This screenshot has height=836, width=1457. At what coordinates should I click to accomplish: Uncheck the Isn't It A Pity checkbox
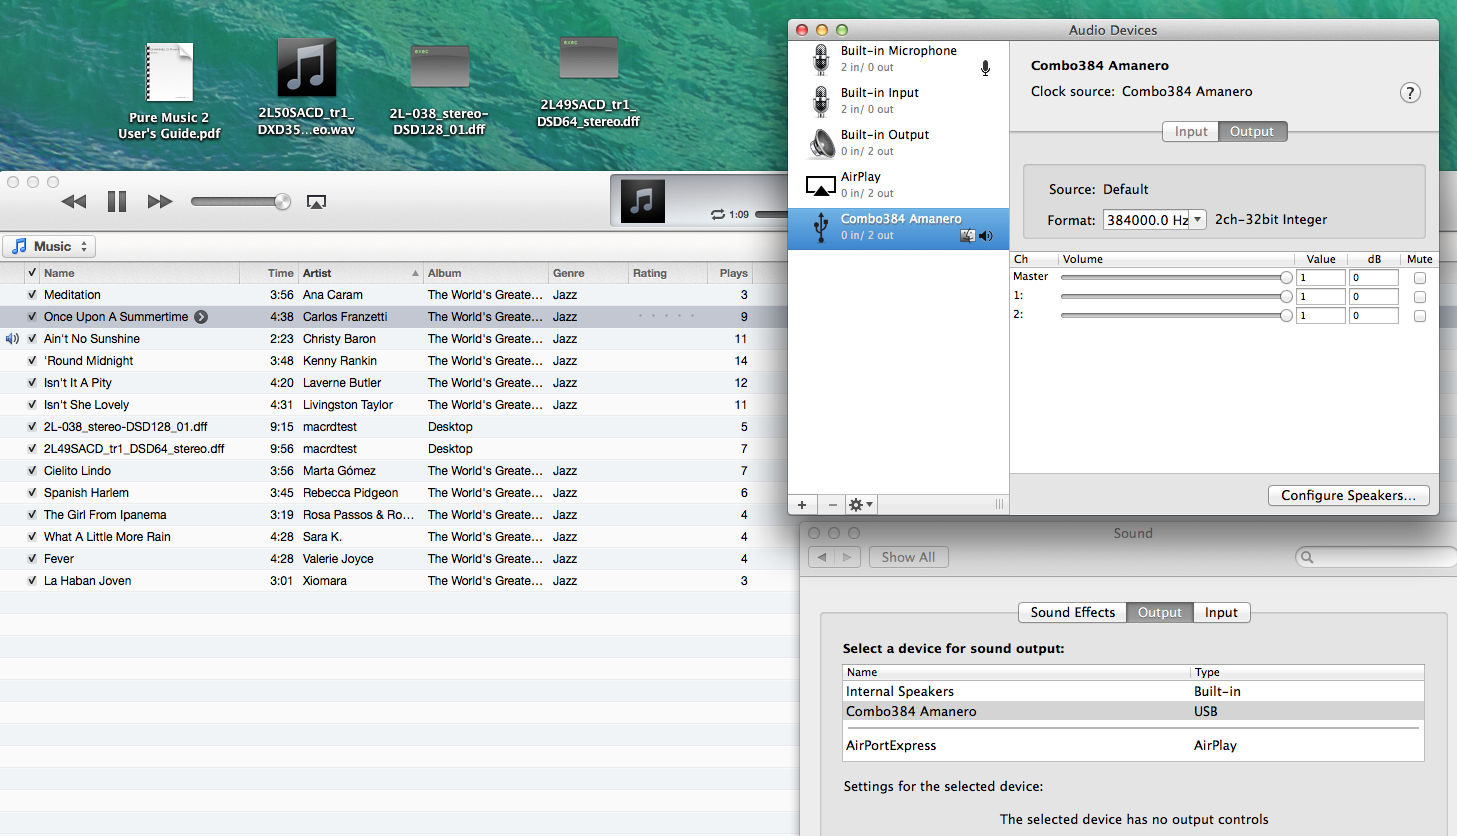32,383
